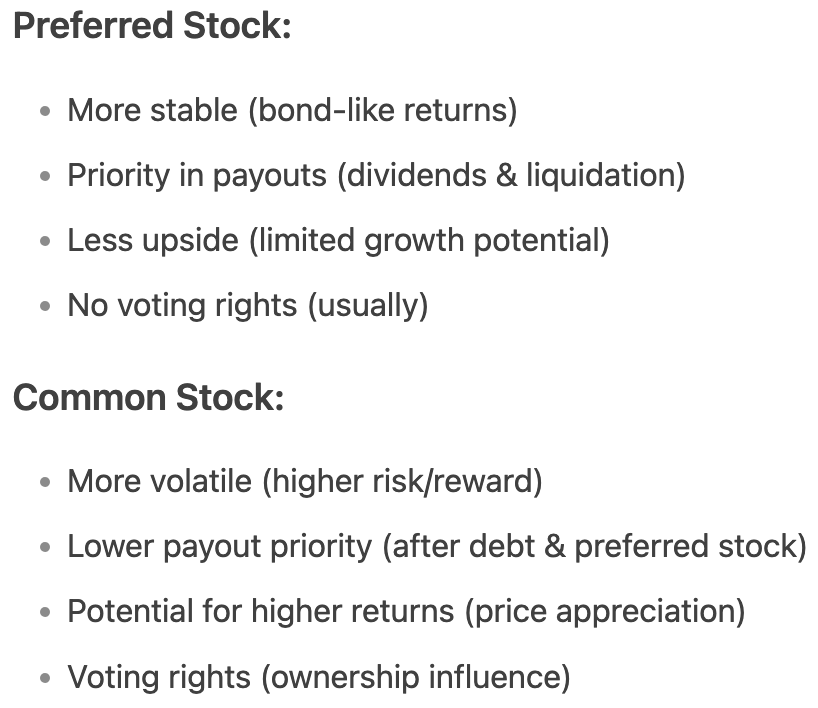Click the bullet before Less upside
The image size is (818, 708).
click(x=45, y=242)
